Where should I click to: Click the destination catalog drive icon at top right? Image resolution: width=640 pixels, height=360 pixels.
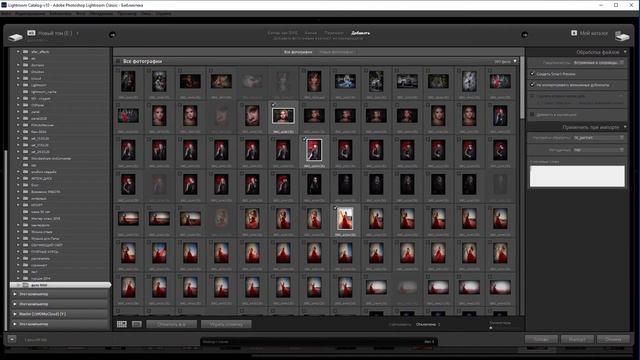[622, 36]
